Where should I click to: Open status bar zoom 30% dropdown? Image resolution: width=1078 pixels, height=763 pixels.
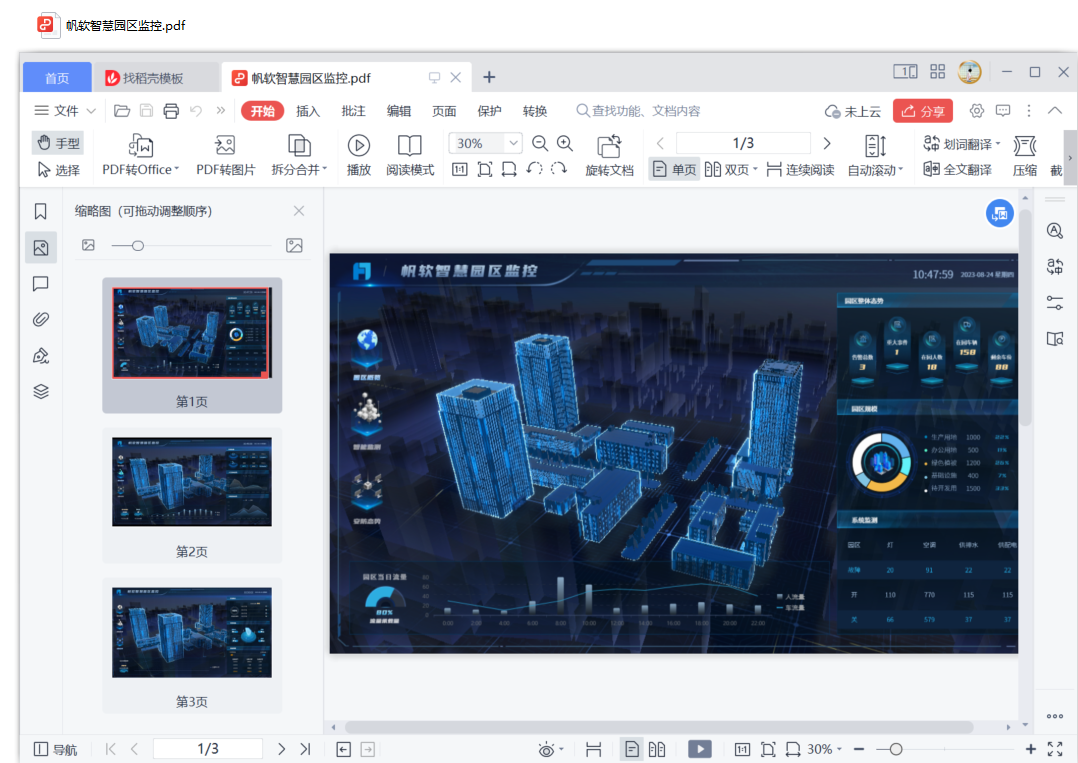coord(824,749)
